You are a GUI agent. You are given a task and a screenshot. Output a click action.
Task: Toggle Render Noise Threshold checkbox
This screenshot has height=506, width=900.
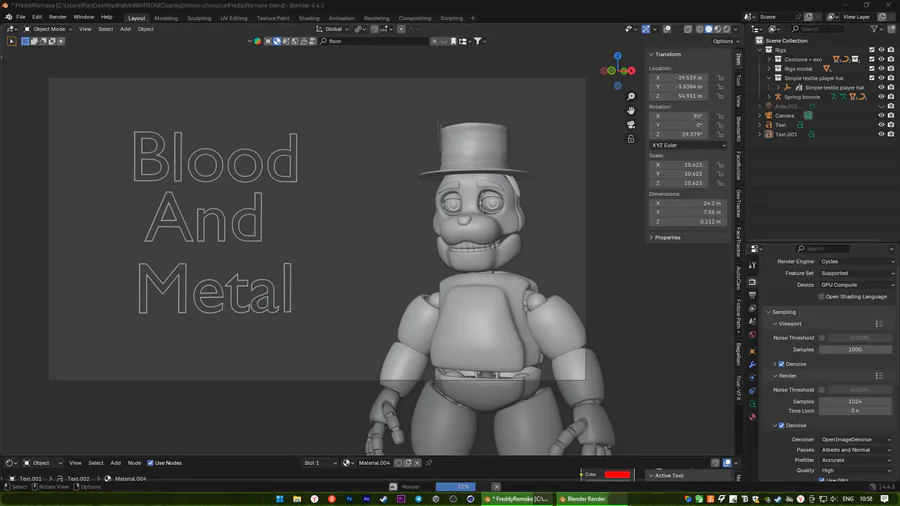click(x=822, y=390)
